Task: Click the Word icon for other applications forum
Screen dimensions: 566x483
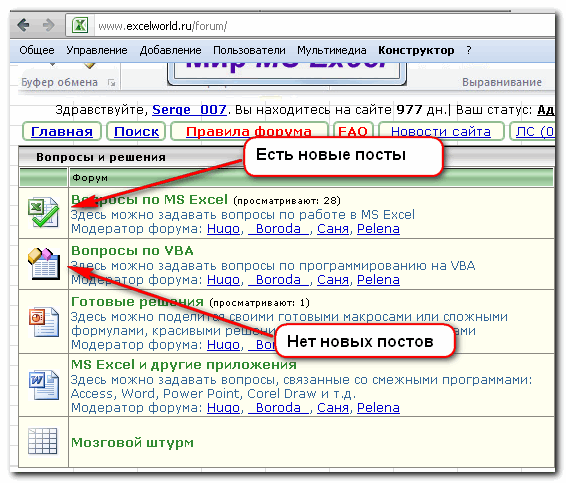Action: click(44, 385)
